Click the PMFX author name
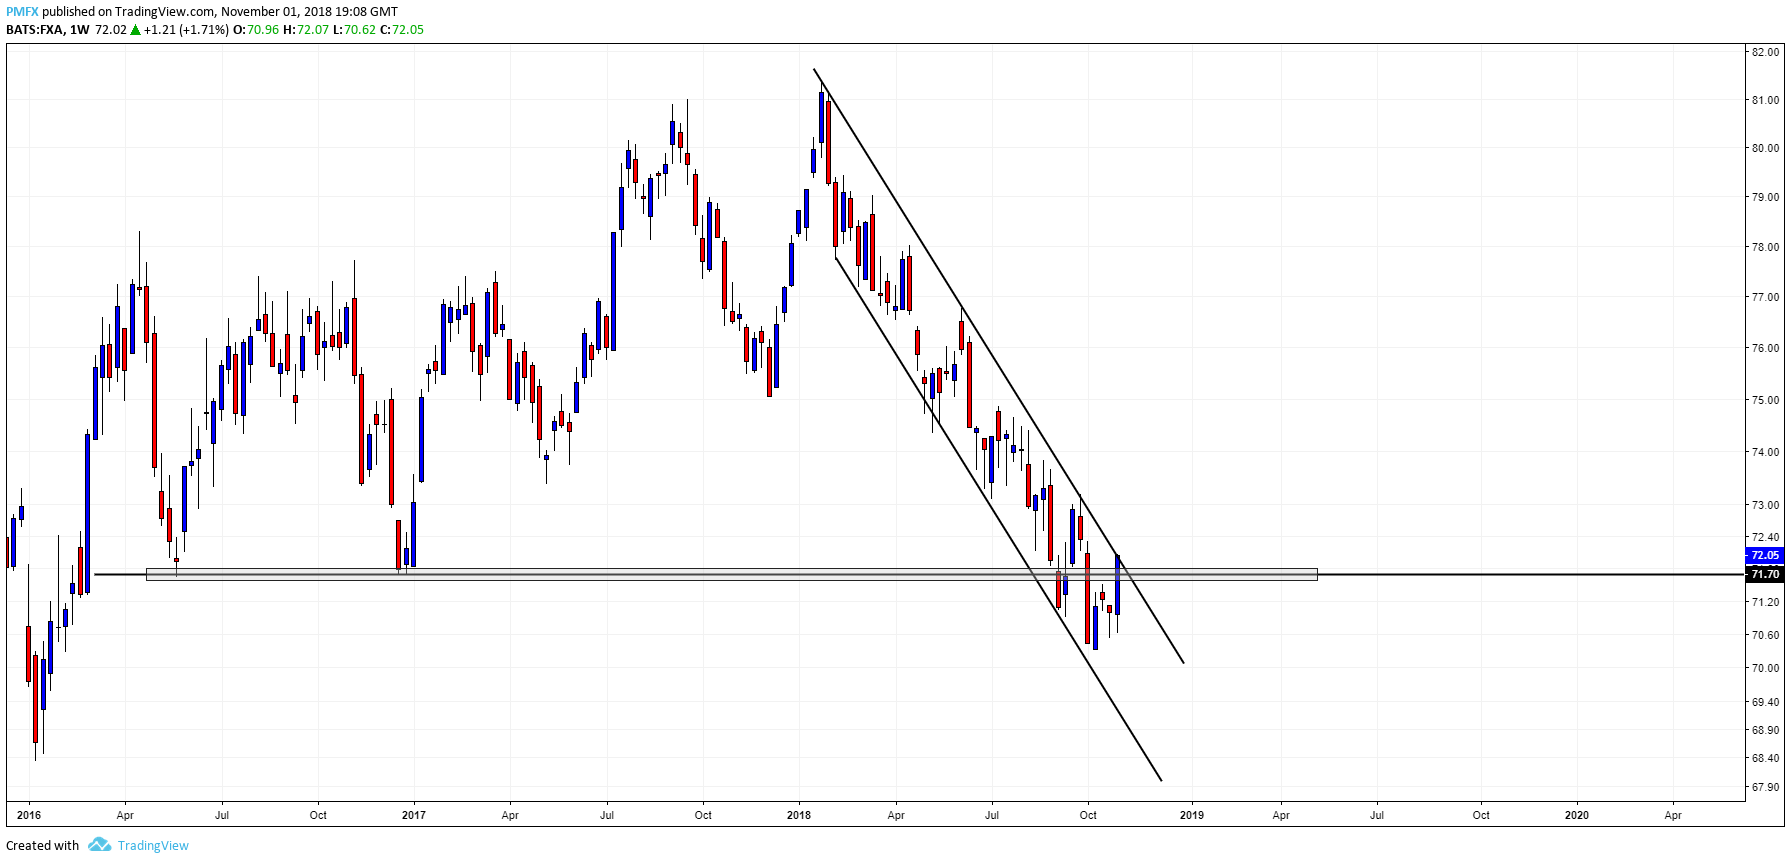The height and width of the screenshot is (863, 1791). coord(22,12)
